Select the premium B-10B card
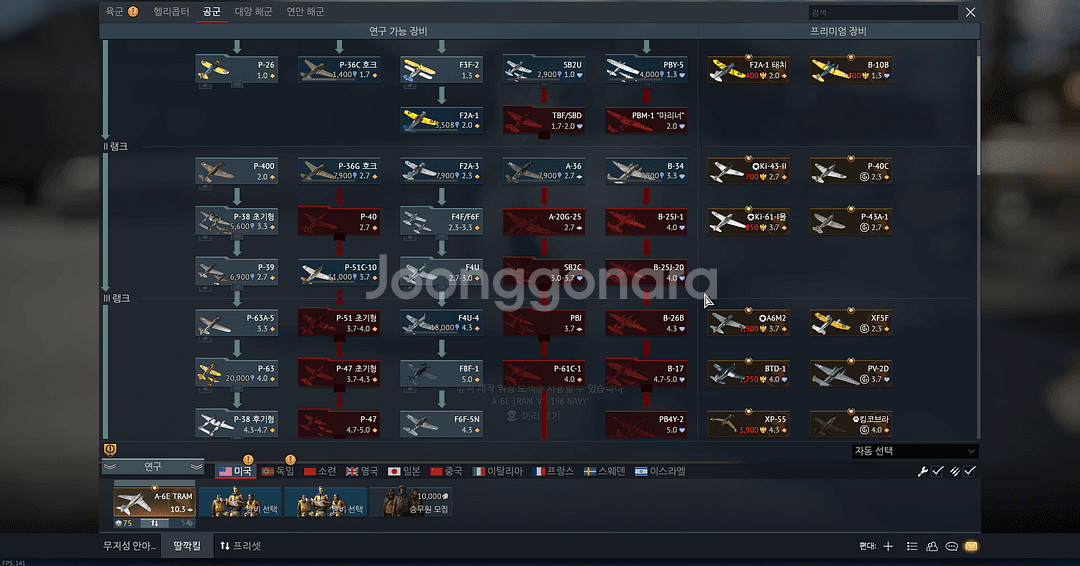 [x=851, y=70]
